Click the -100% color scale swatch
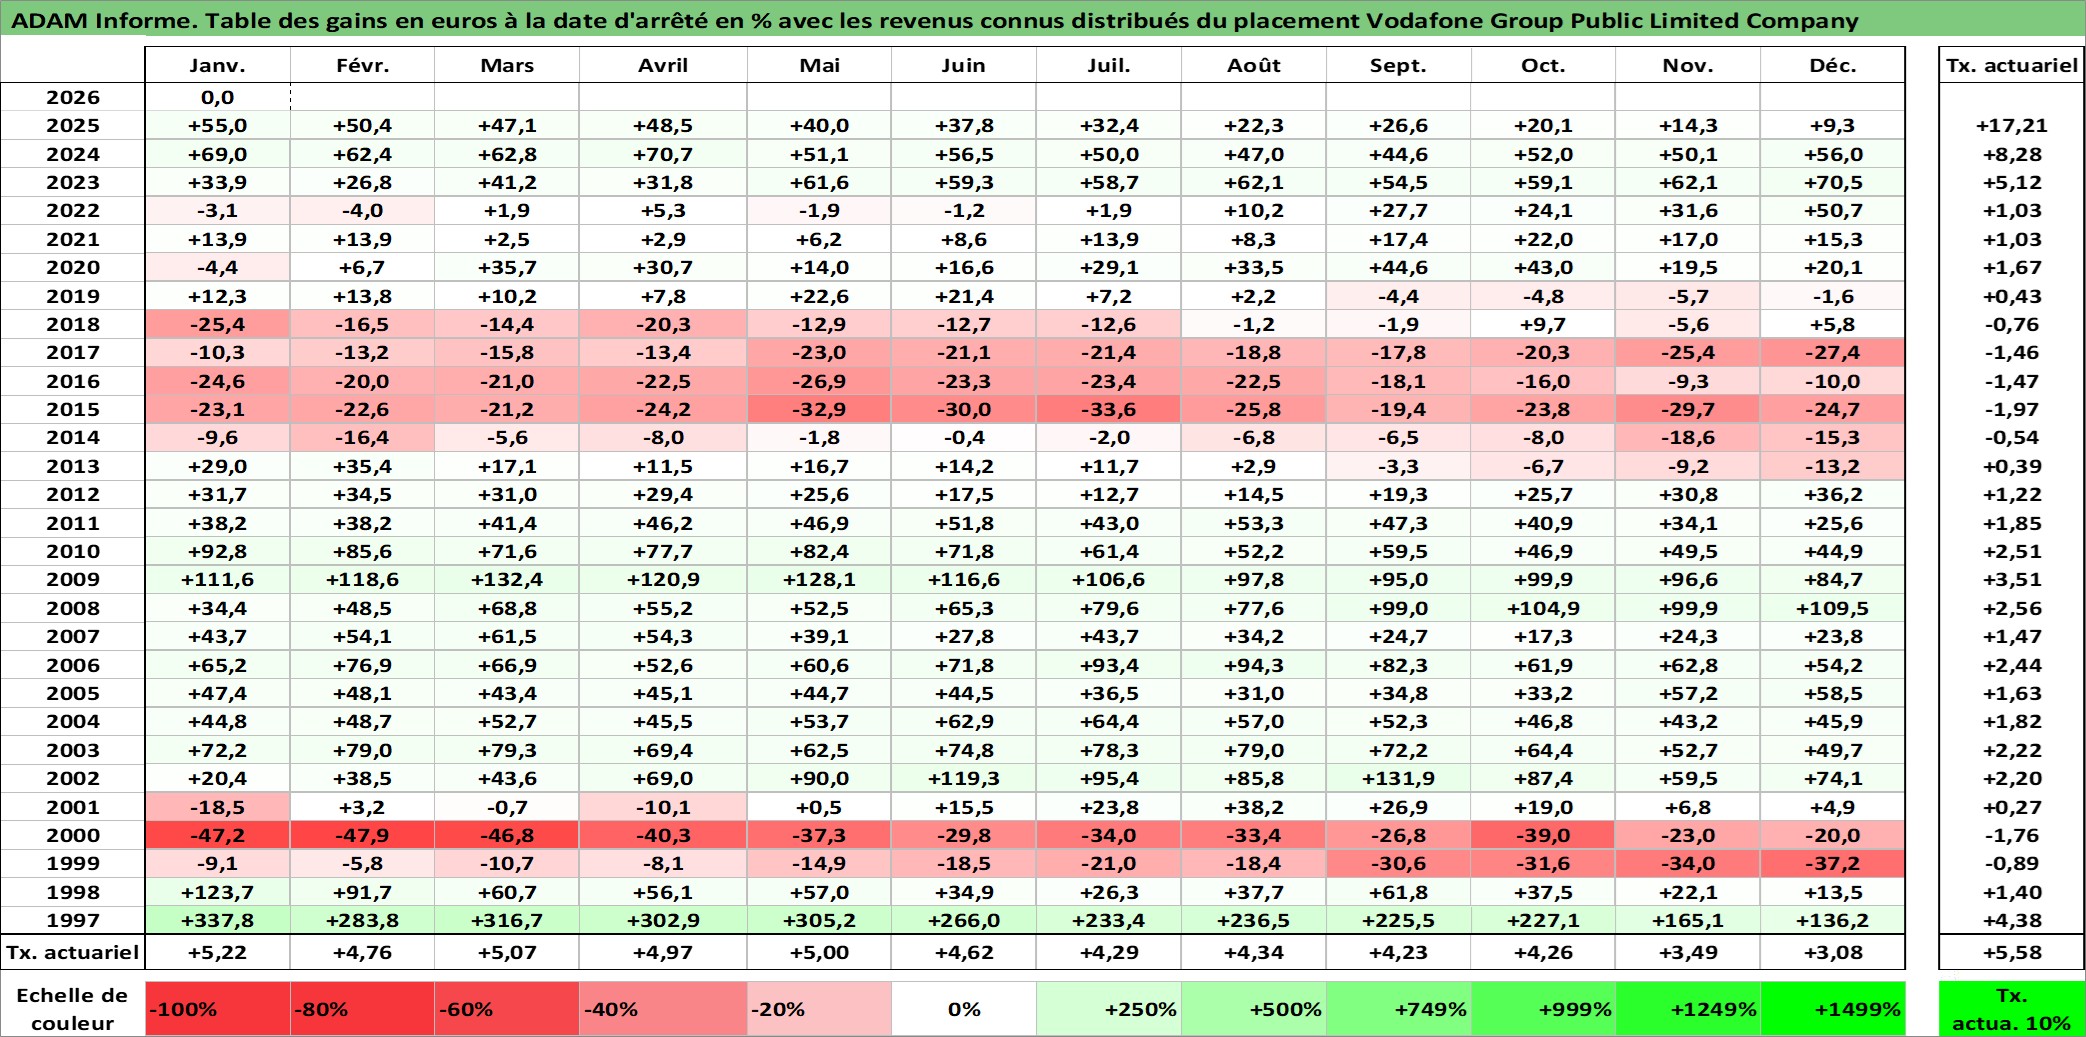2086x1037 pixels. [x=217, y=1009]
